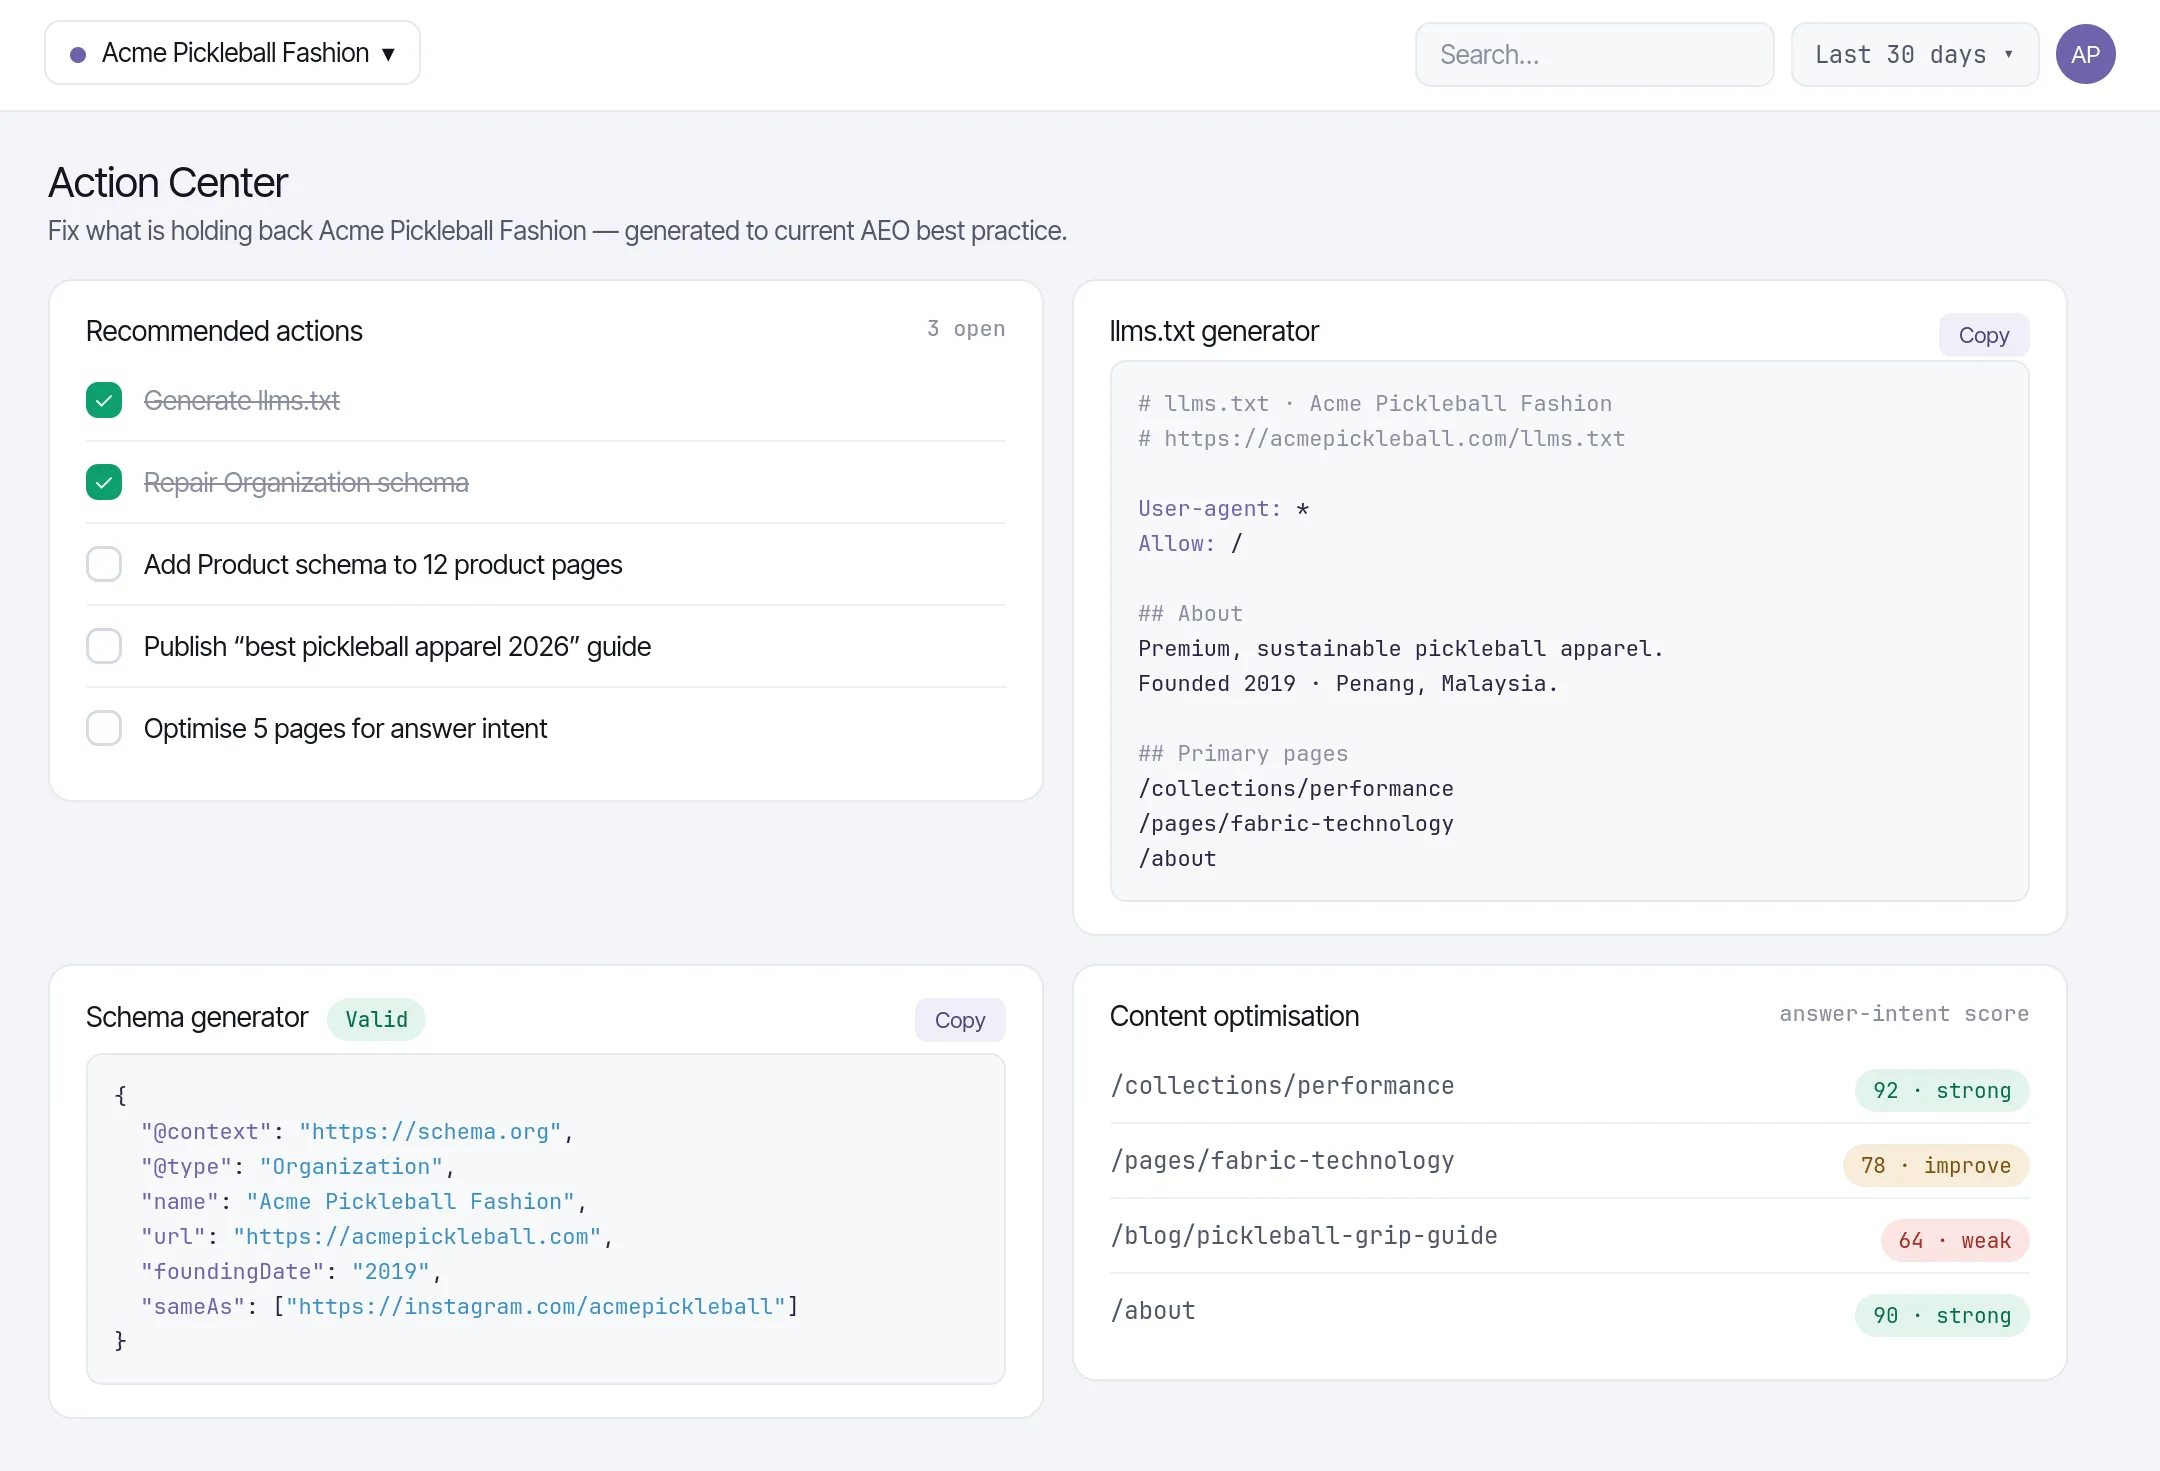Image resolution: width=2160 pixels, height=1471 pixels.
Task: Copy the llms.txt generator output
Action: [1983, 335]
